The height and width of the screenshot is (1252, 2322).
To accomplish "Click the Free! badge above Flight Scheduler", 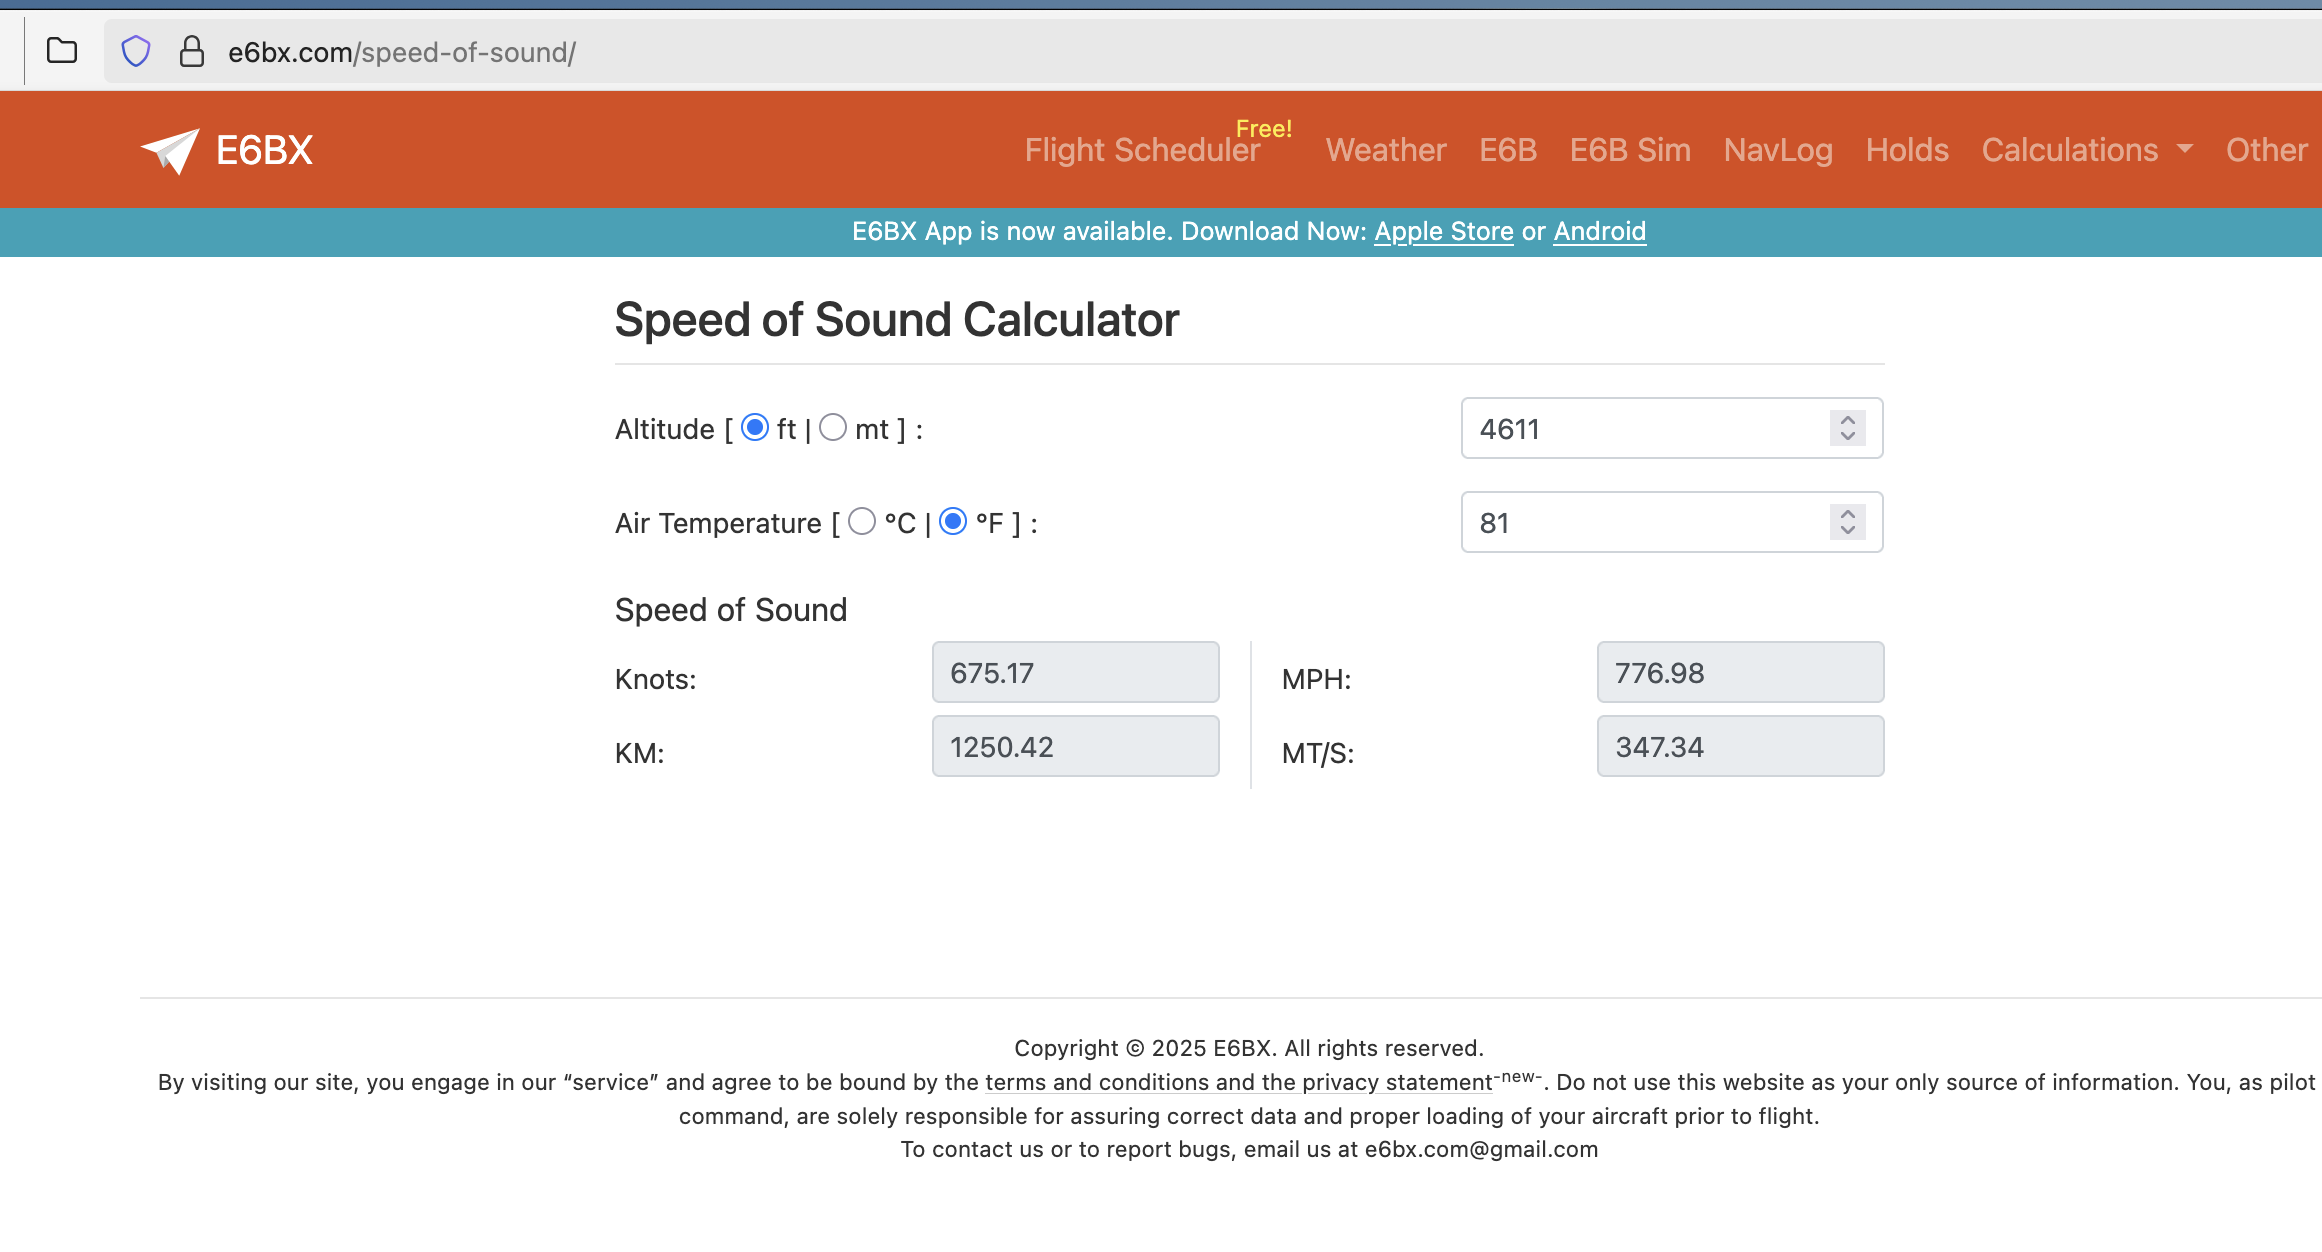I will tap(1264, 129).
